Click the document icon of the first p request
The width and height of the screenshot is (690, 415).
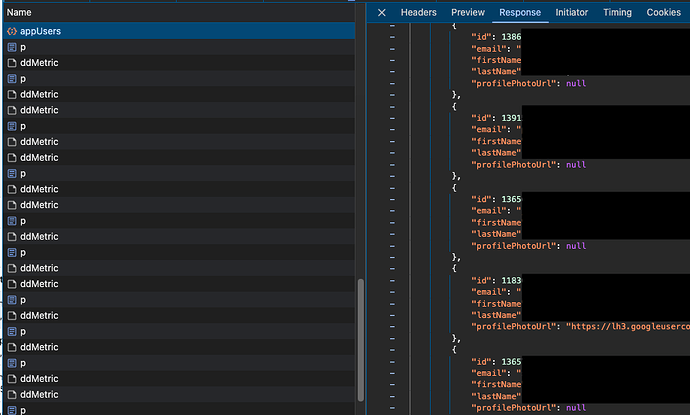pyautogui.click(x=12, y=47)
